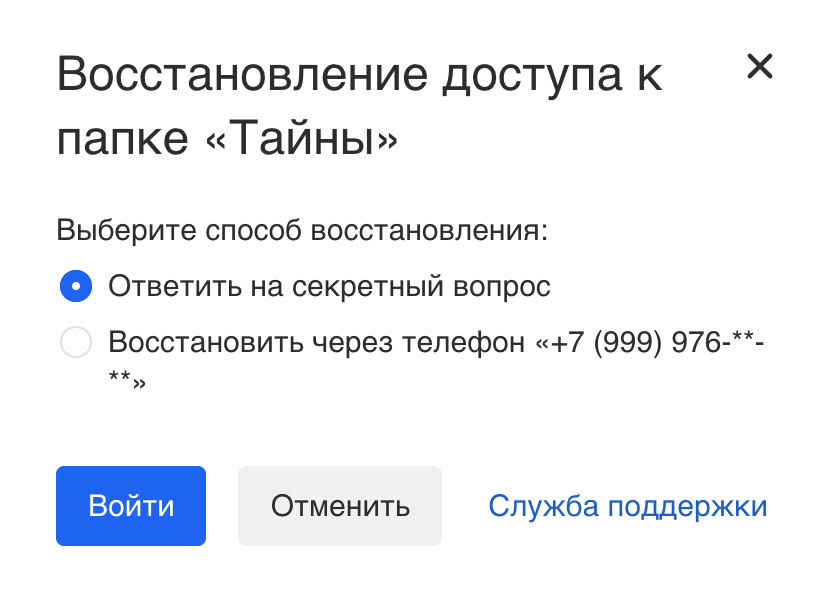Click the «Ответить на секретный вопрос» label text
Image resolution: width=822 pixels, height=600 pixels.
pos(329,287)
